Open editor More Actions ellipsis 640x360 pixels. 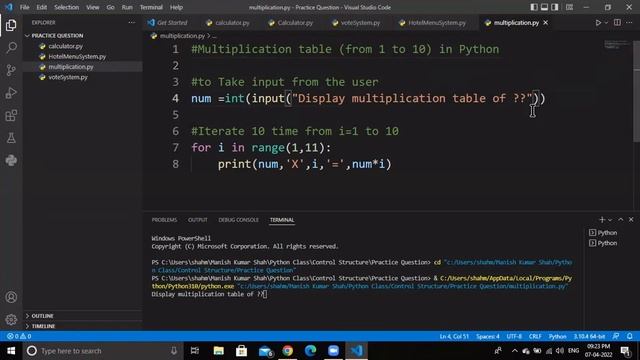[629, 23]
